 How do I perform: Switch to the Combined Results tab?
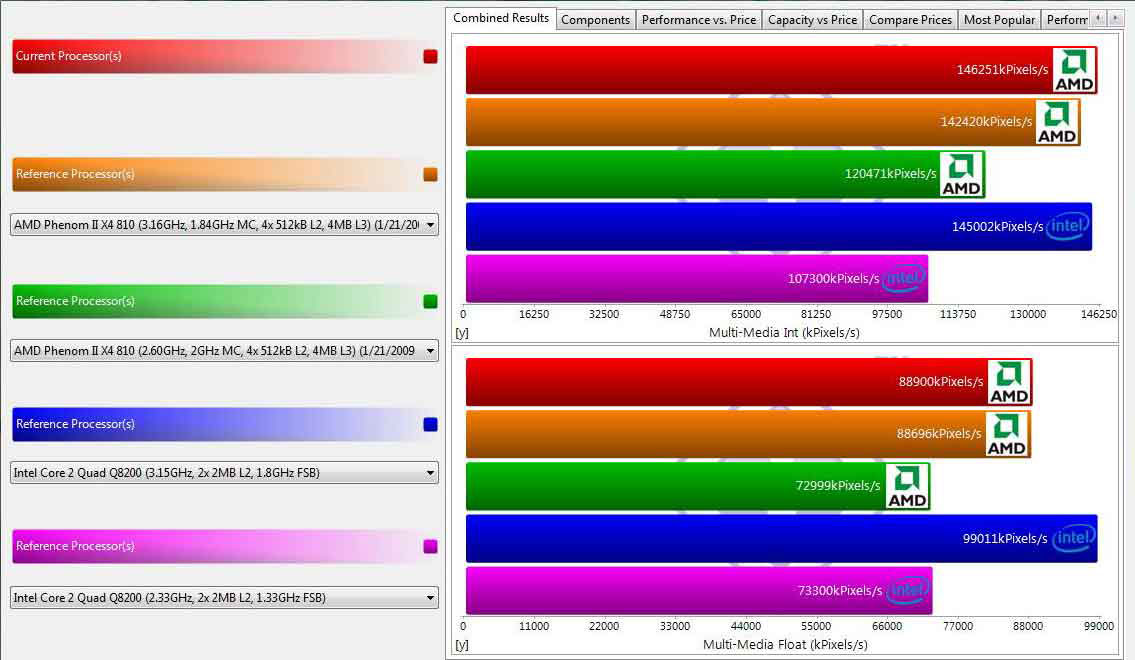tap(501, 18)
